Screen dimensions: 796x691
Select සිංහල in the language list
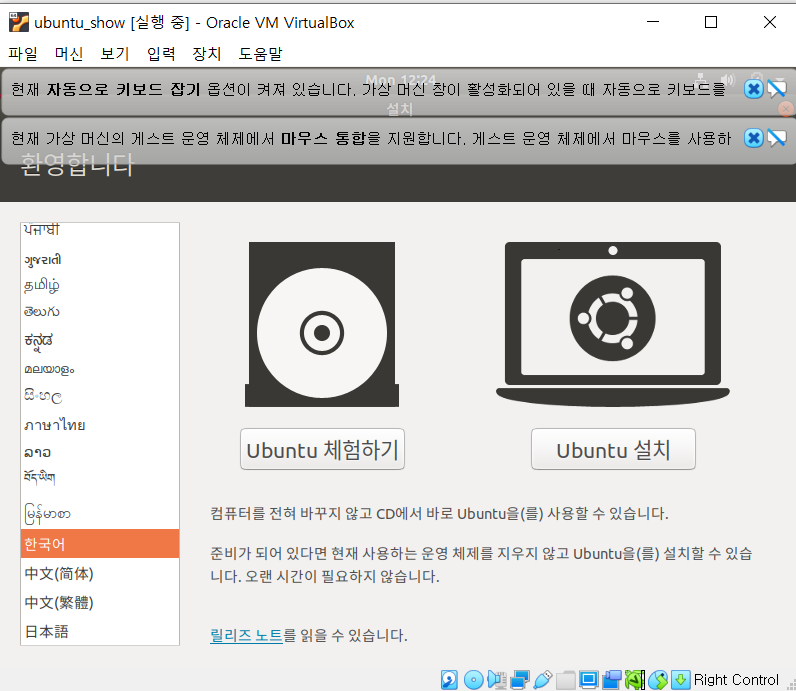[100, 396]
